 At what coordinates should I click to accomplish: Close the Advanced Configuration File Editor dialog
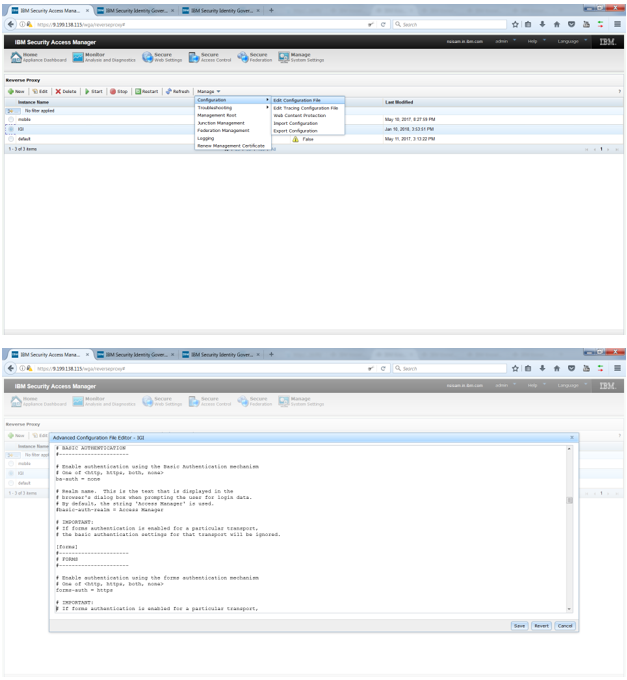[571, 438]
